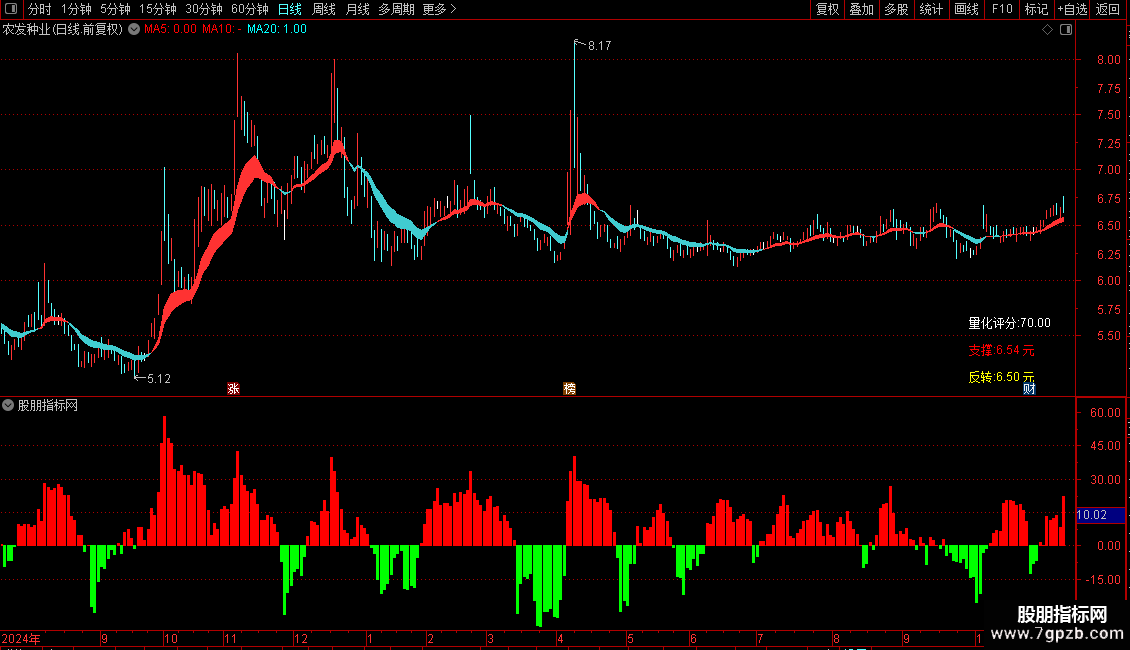Switch to 30分钟 chart period

coord(204,9)
